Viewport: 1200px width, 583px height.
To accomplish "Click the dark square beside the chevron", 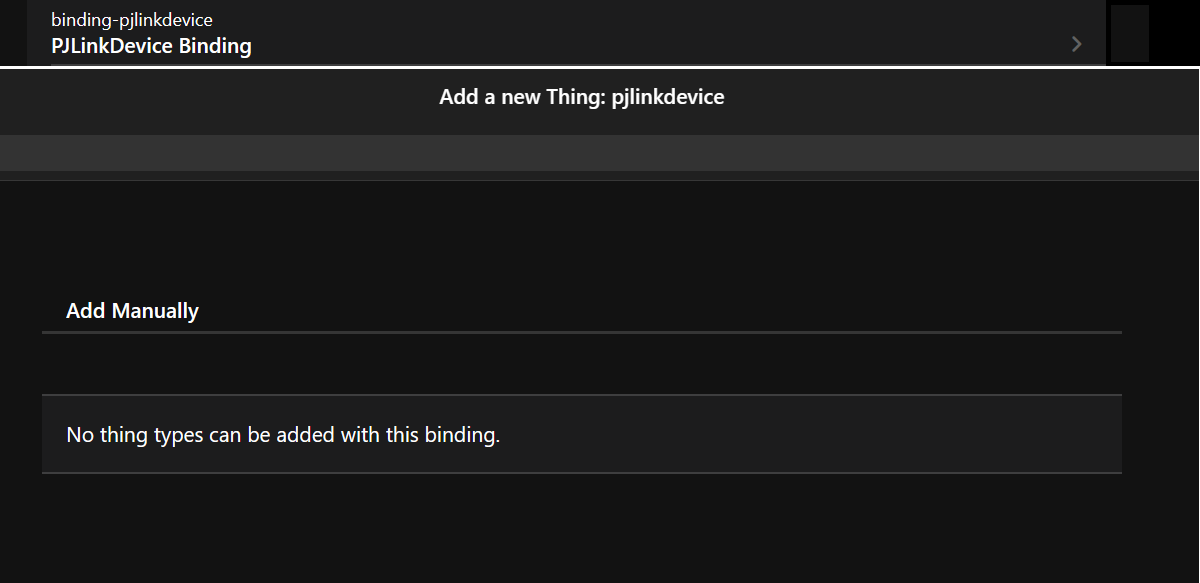I will tap(1129, 34).
